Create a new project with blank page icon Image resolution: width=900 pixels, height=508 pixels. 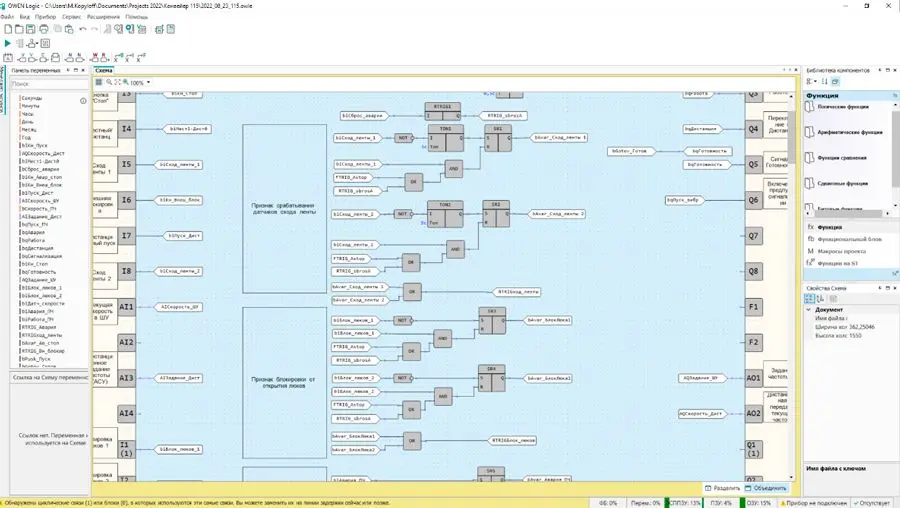pos(8,30)
